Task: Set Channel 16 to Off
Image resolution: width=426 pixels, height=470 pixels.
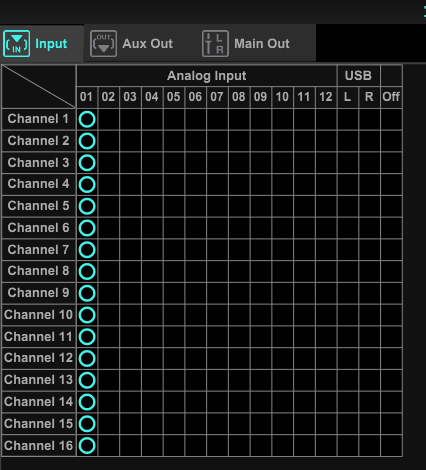Action: (391, 445)
